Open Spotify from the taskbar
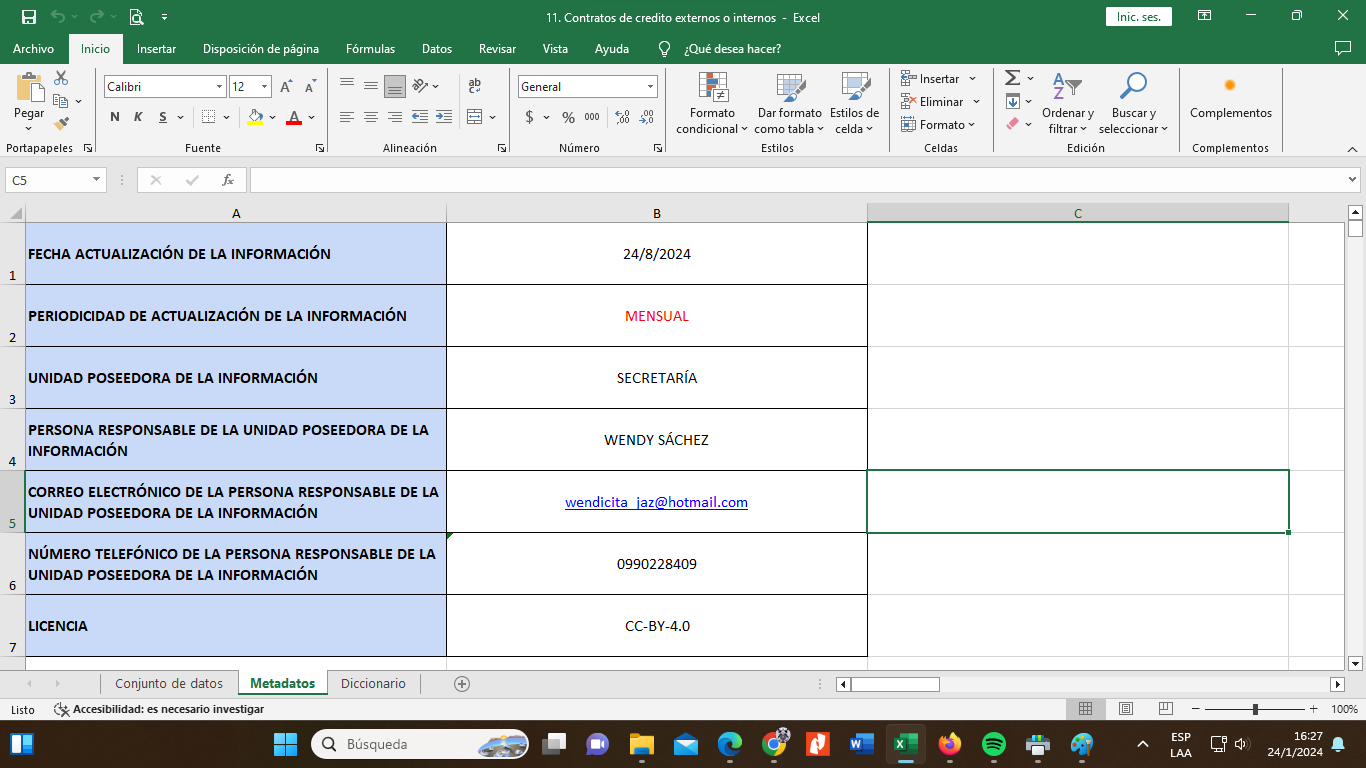The height and width of the screenshot is (768, 1366). coord(993,744)
